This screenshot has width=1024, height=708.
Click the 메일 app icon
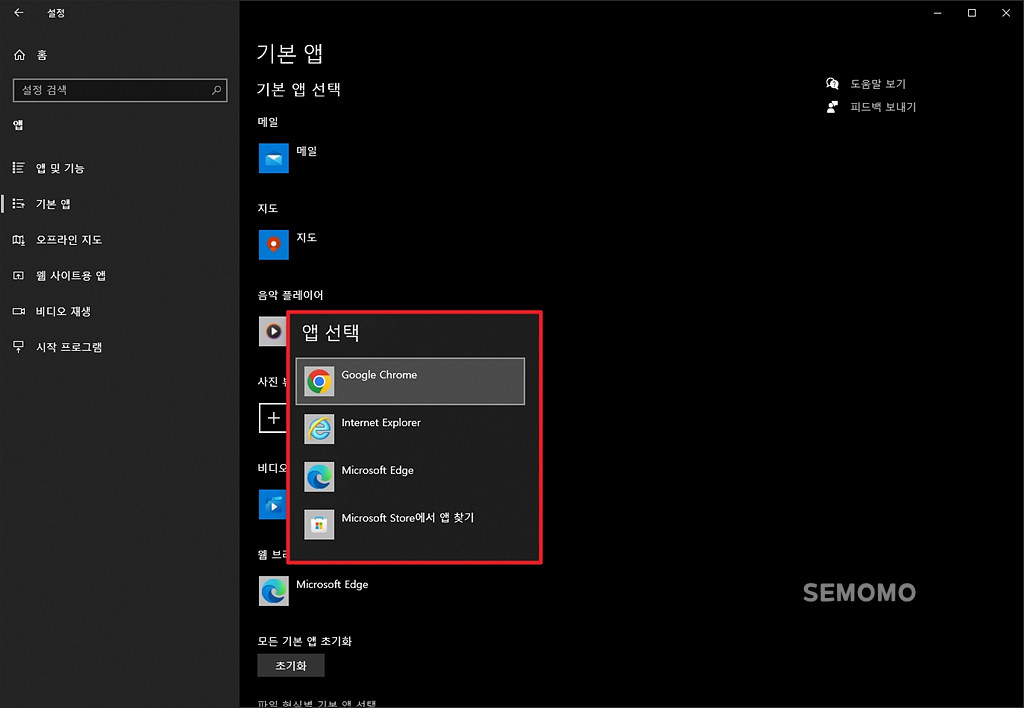274,158
